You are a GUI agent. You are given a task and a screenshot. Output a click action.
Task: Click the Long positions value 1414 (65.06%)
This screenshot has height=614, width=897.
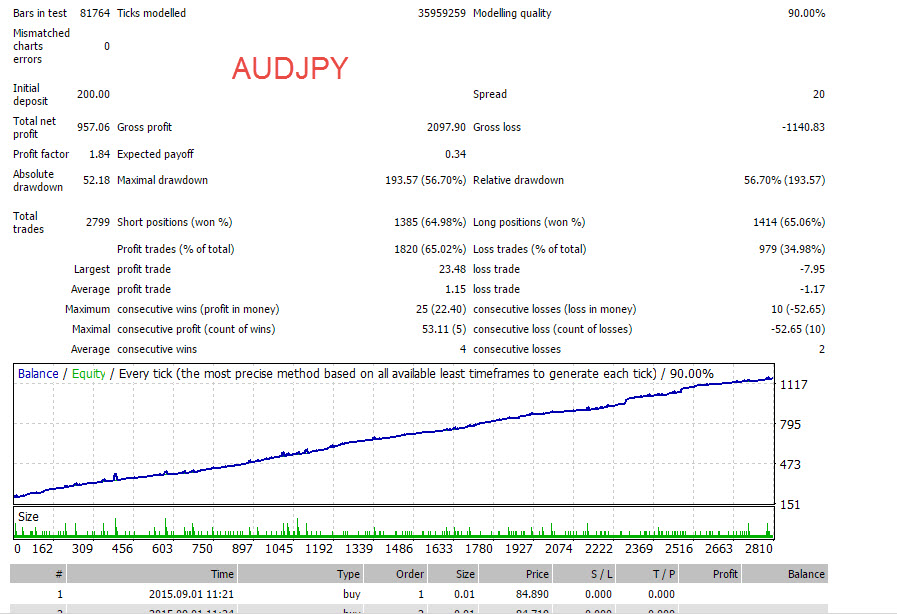pos(789,222)
